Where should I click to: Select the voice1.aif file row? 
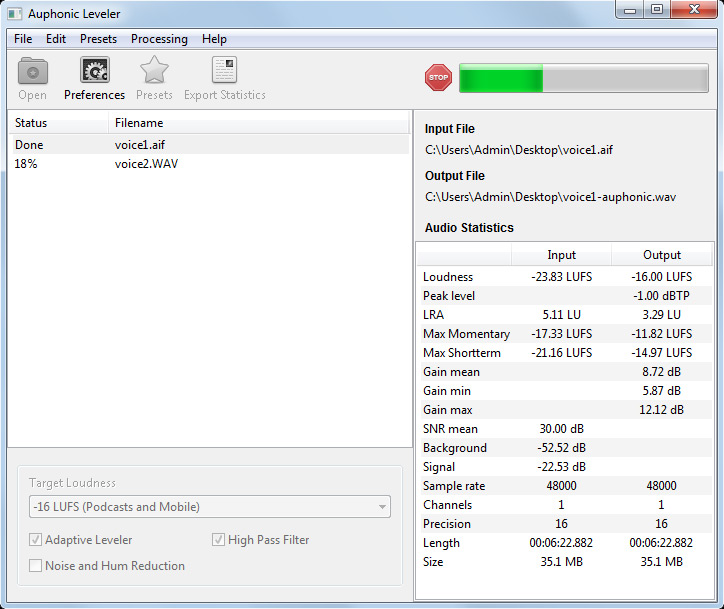[138, 145]
